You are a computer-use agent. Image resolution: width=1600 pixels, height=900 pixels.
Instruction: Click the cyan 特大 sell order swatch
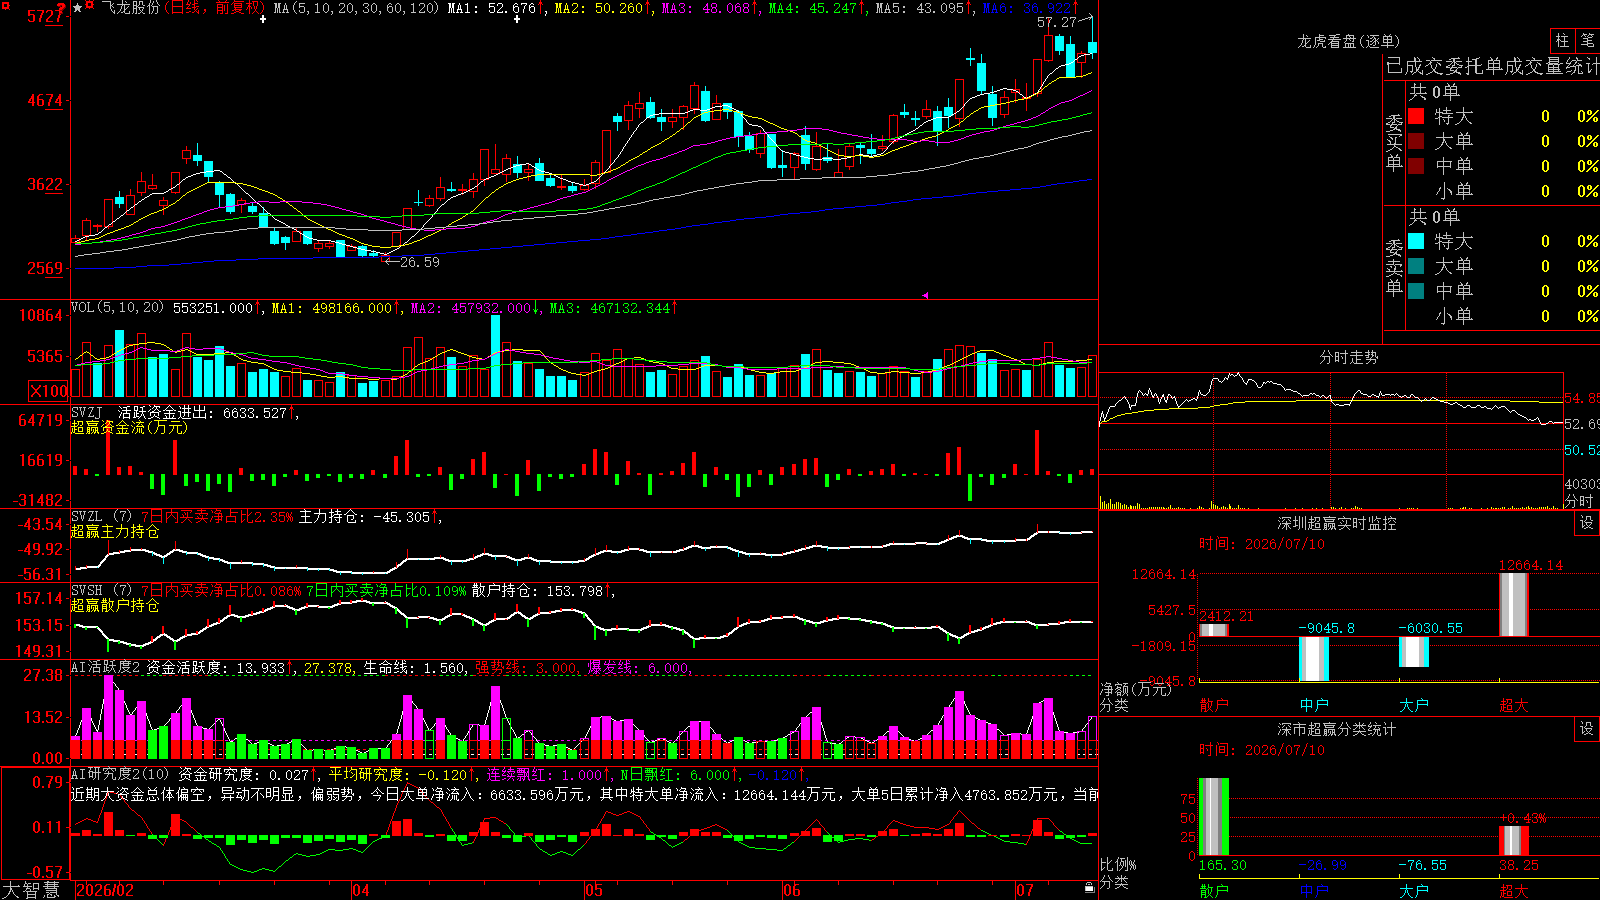(x=1416, y=241)
